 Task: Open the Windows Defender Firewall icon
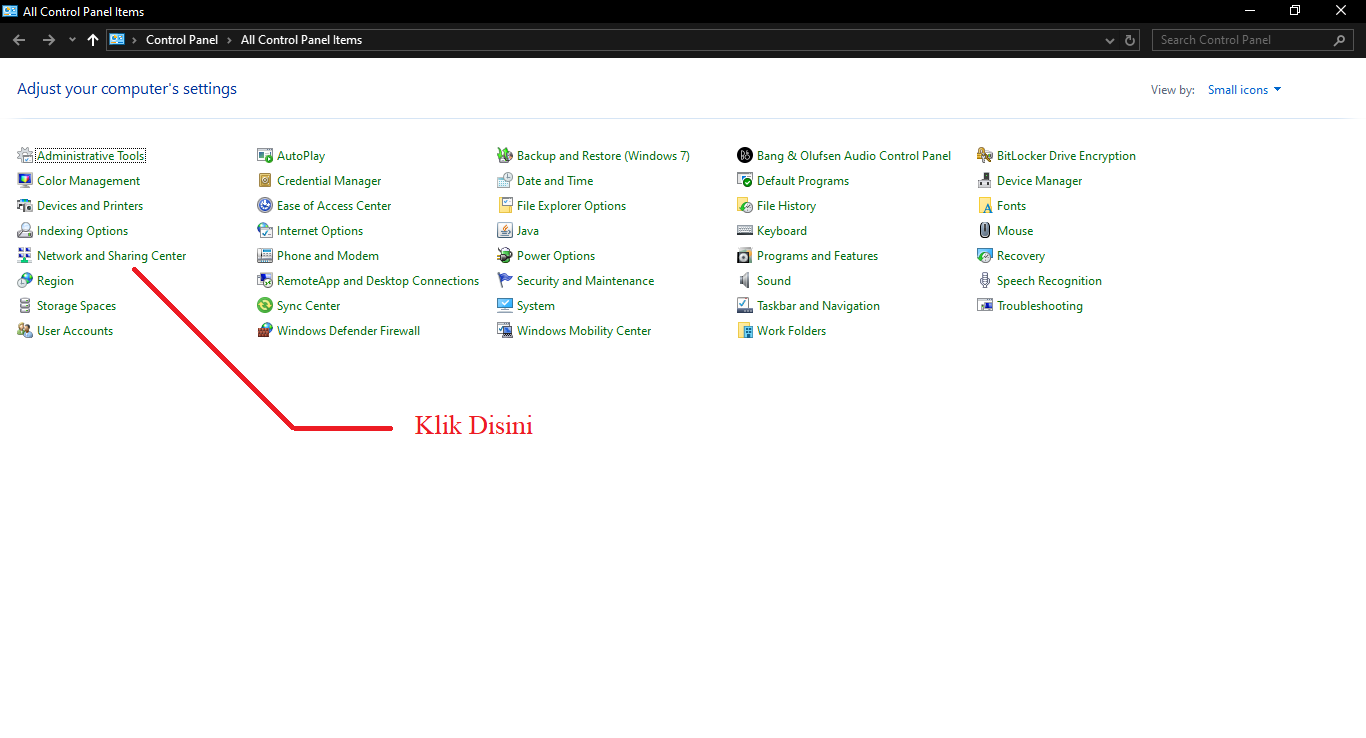coord(265,331)
